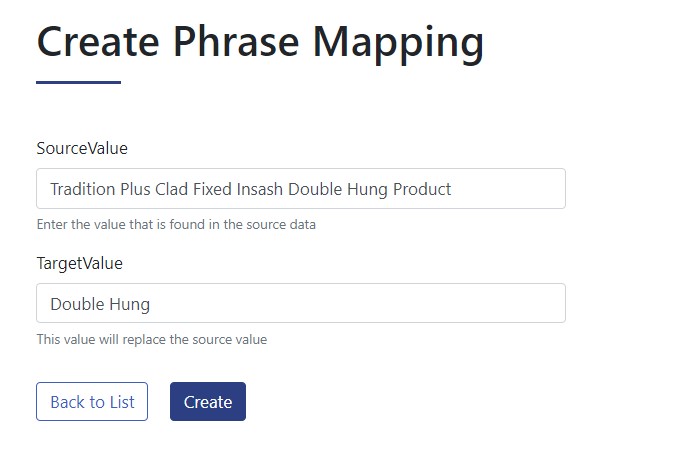Click the word "Double" in TargetValue field
The height and width of the screenshot is (471, 677).
click(x=77, y=304)
